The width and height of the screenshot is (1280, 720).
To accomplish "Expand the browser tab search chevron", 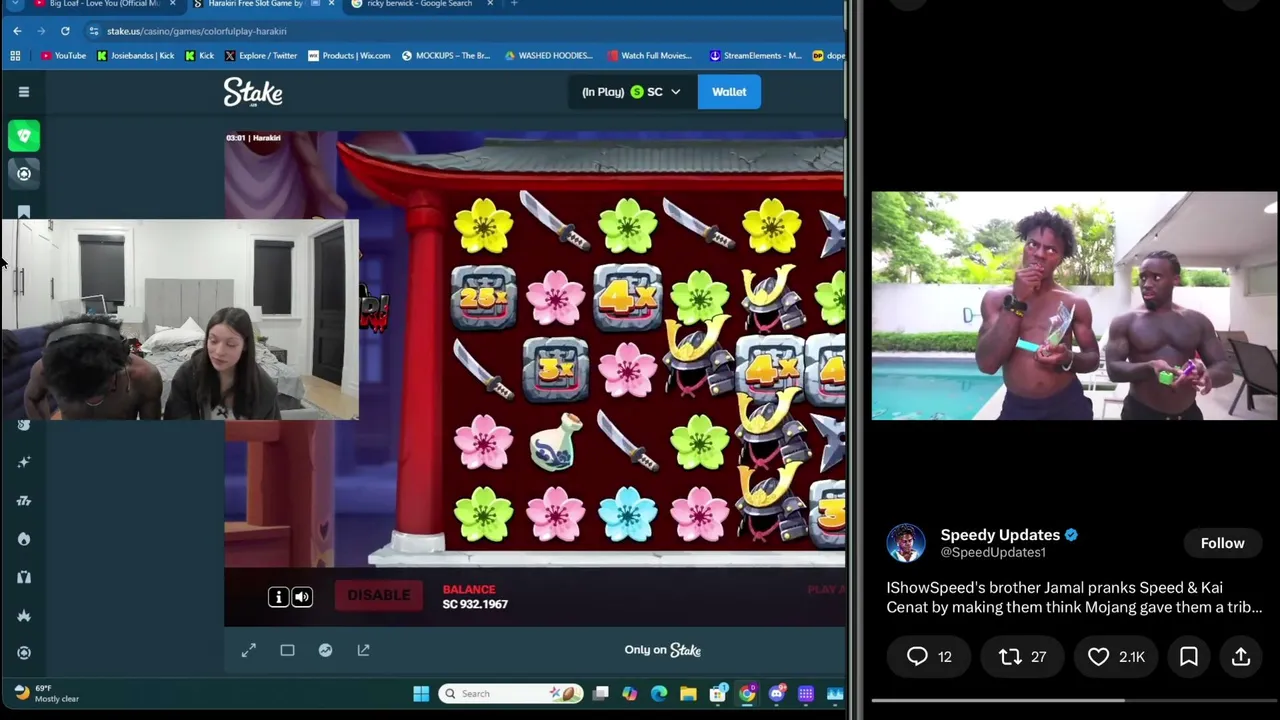I will [14, 4].
